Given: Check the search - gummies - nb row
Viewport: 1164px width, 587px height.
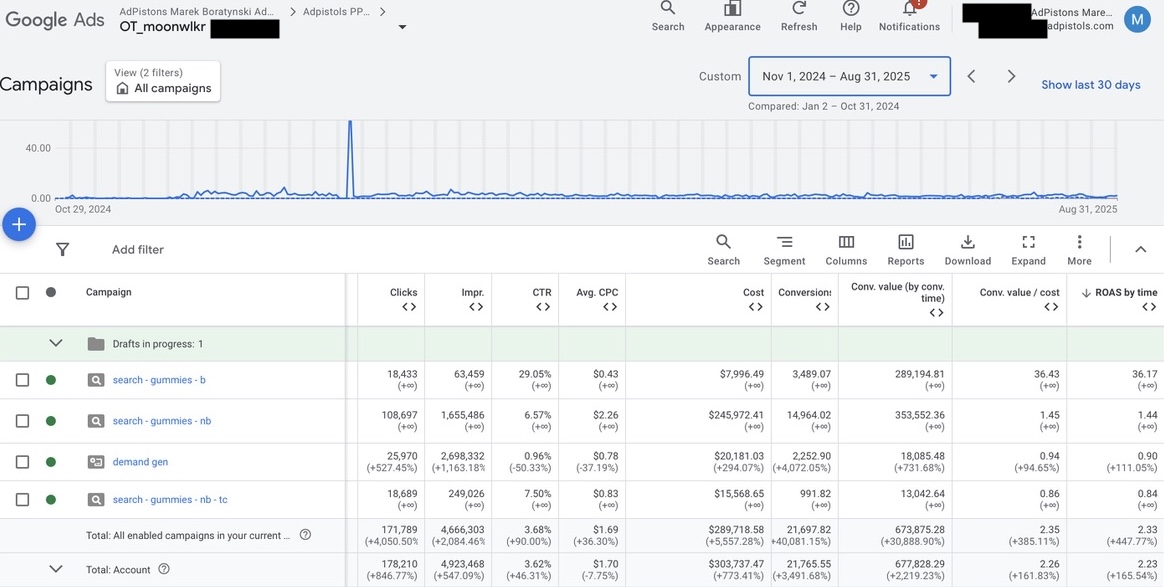Looking at the screenshot, I should point(22,421).
